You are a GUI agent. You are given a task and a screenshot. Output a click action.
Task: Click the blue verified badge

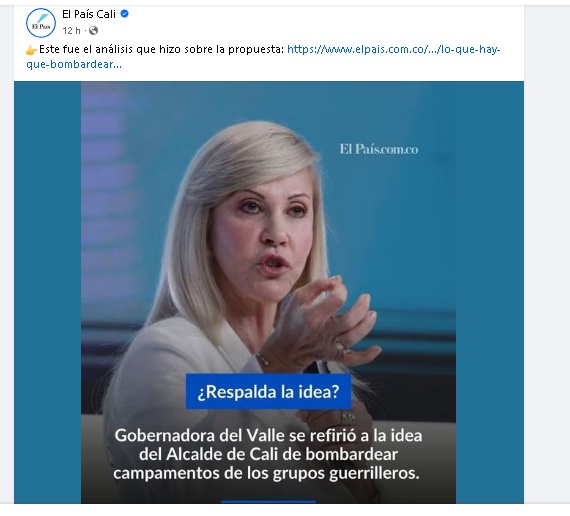[x=125, y=14]
